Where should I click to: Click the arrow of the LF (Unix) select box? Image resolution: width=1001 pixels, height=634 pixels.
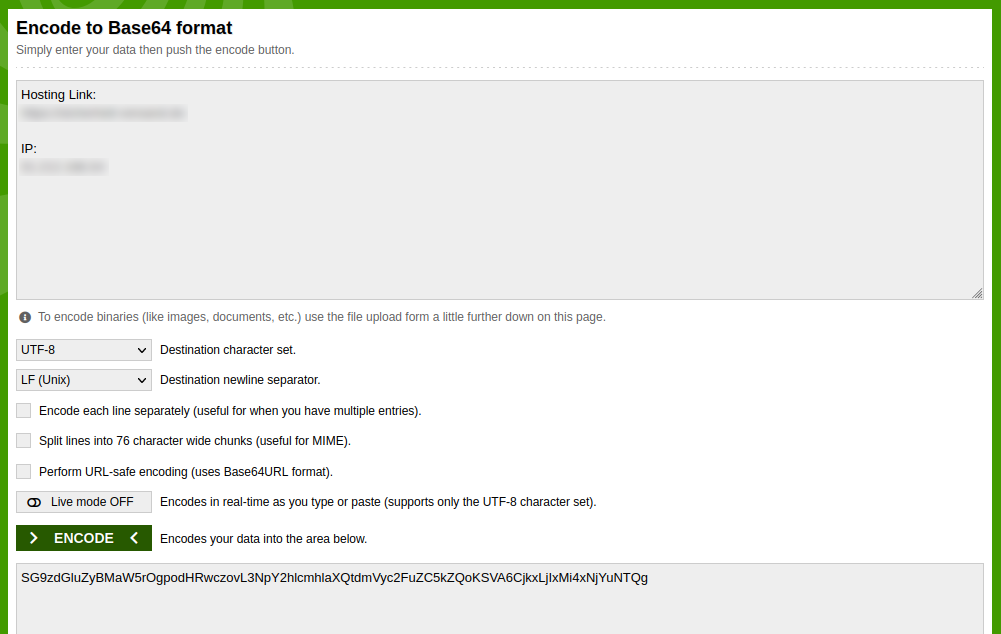point(141,380)
